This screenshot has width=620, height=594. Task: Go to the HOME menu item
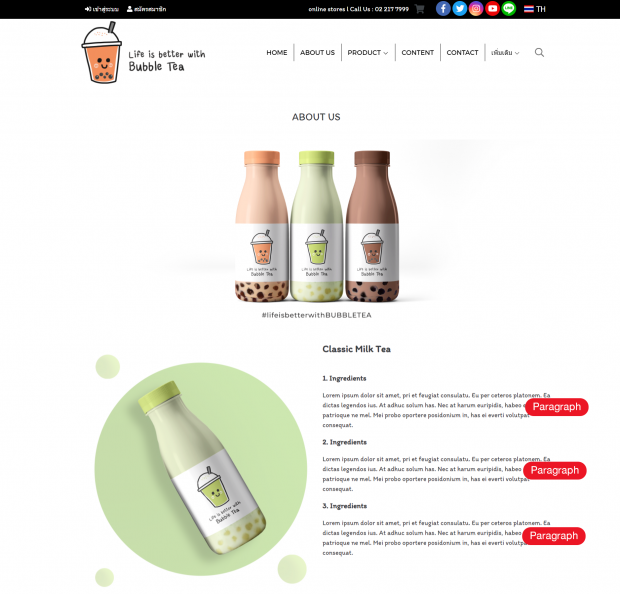click(x=277, y=53)
